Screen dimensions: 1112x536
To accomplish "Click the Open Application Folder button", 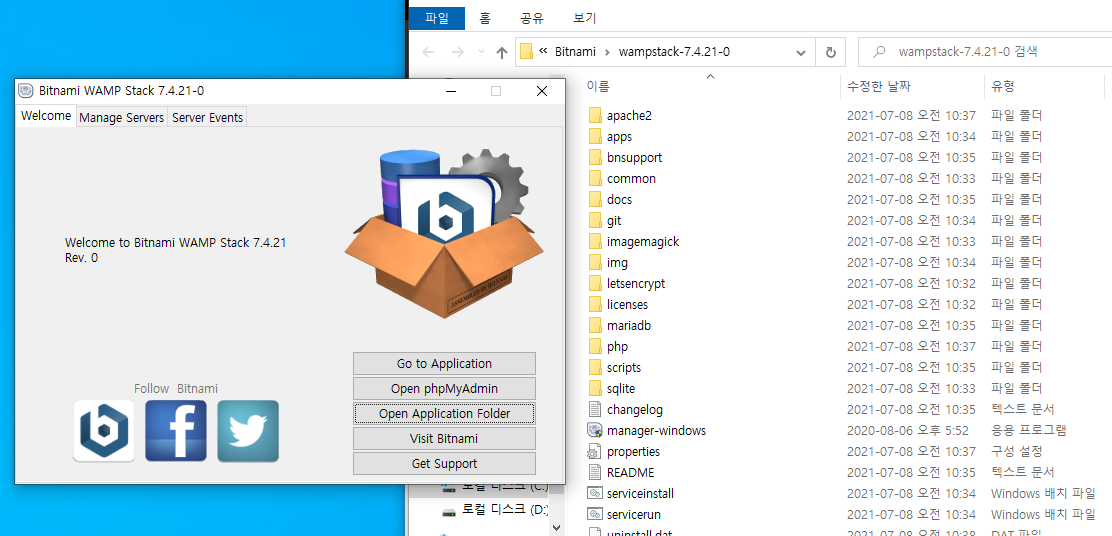I will tap(445, 413).
